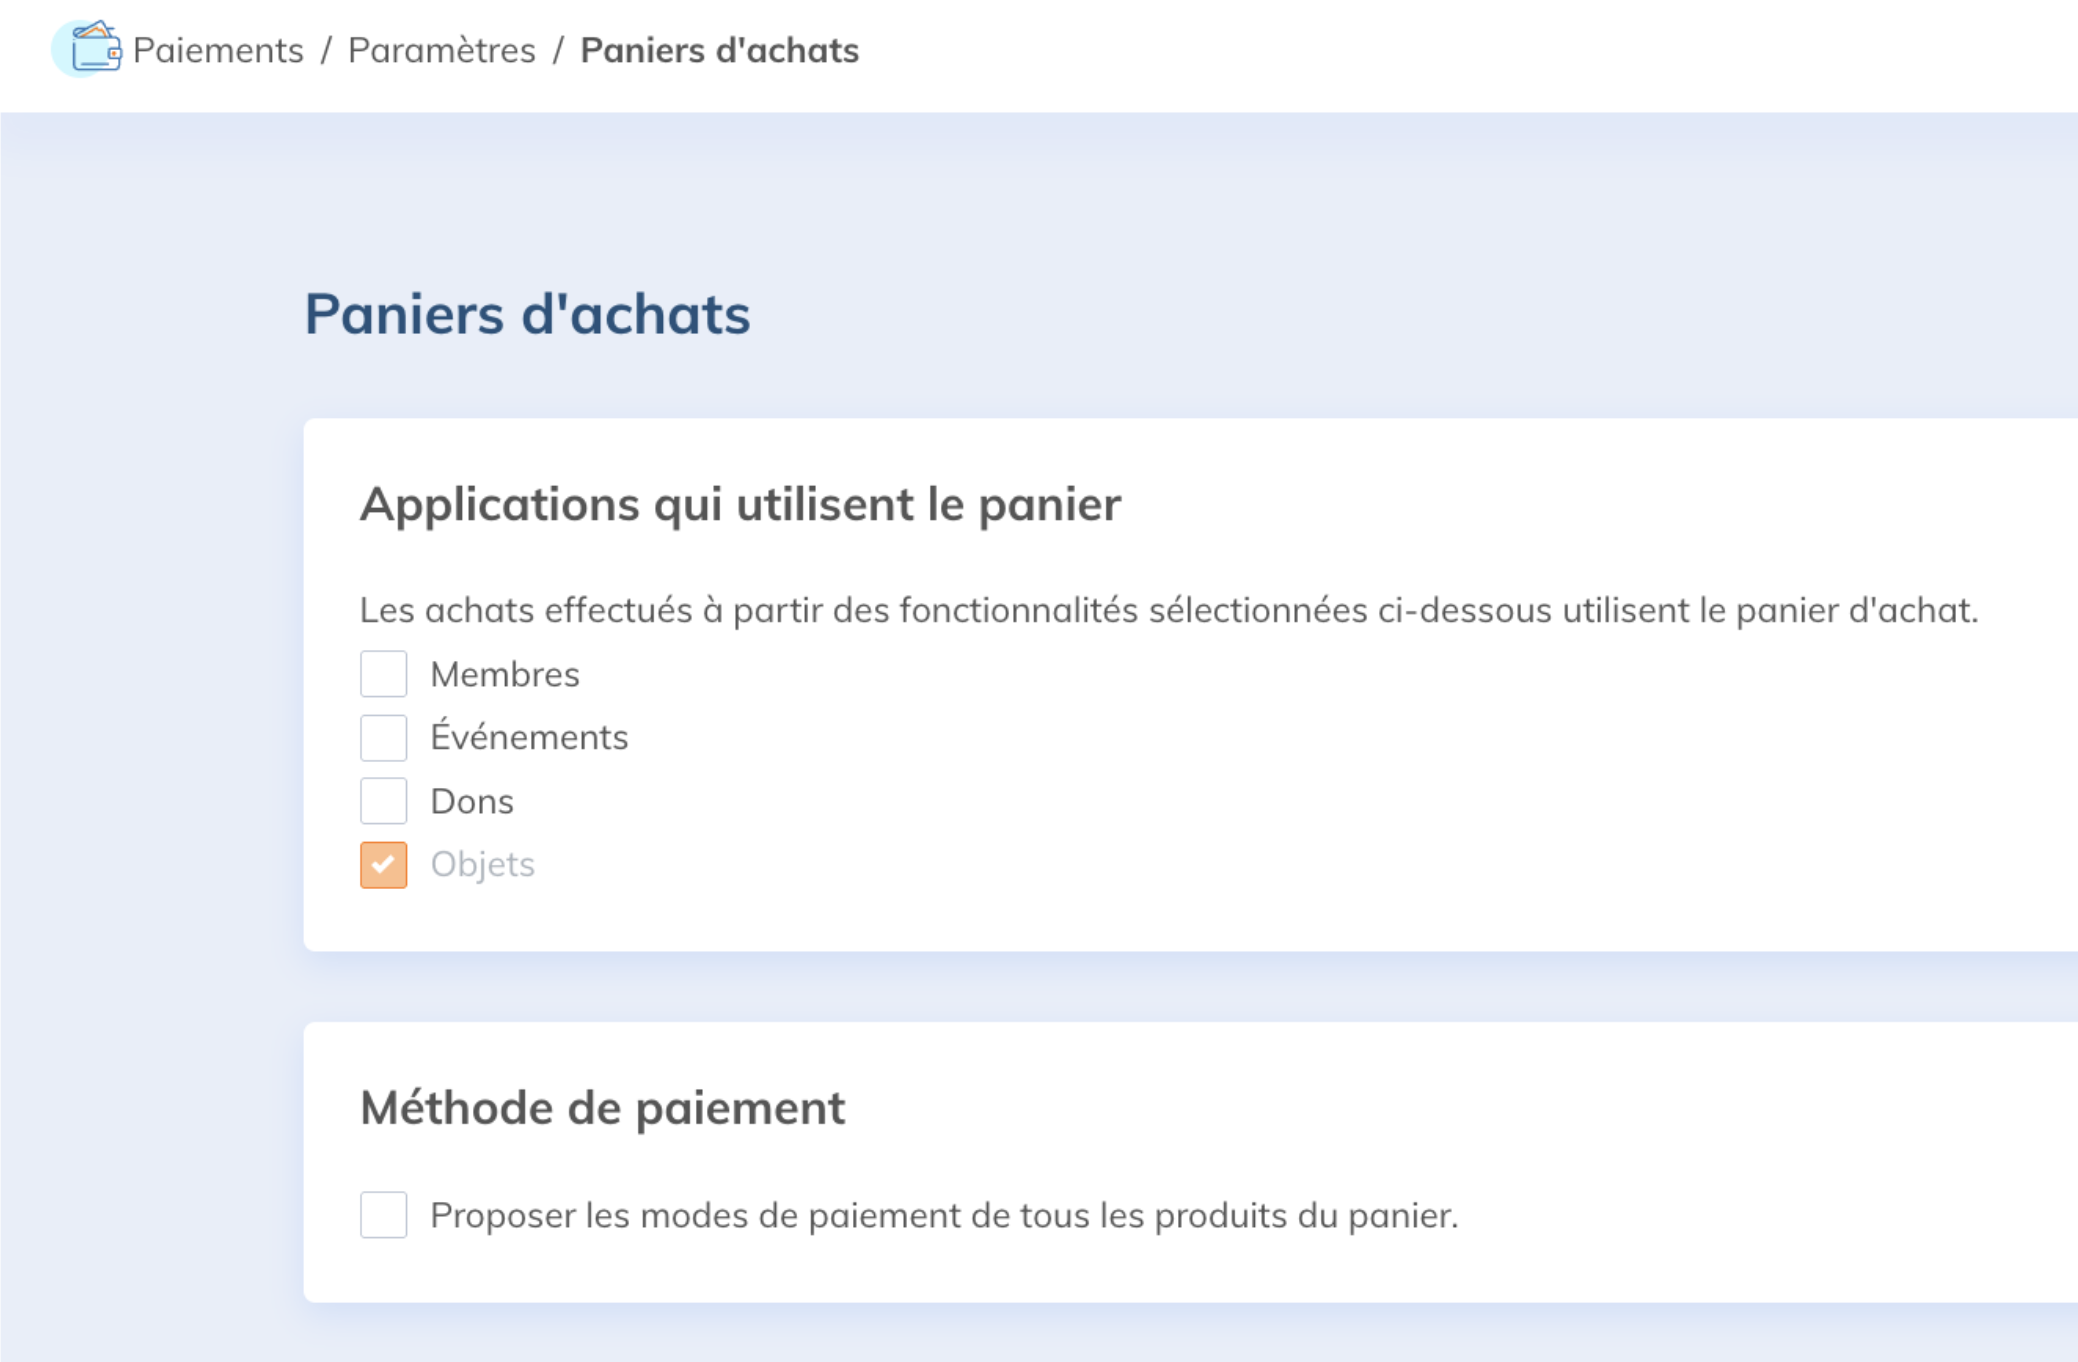Click the payment modes option label sentence
Image resolution: width=2078 pixels, height=1362 pixels.
pos(944,1216)
